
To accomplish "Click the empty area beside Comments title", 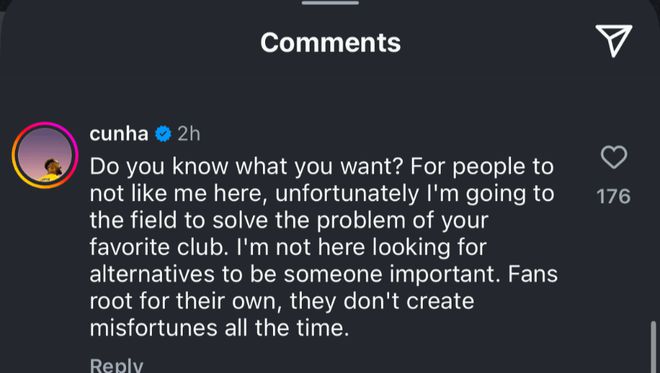I will tap(126, 42).
